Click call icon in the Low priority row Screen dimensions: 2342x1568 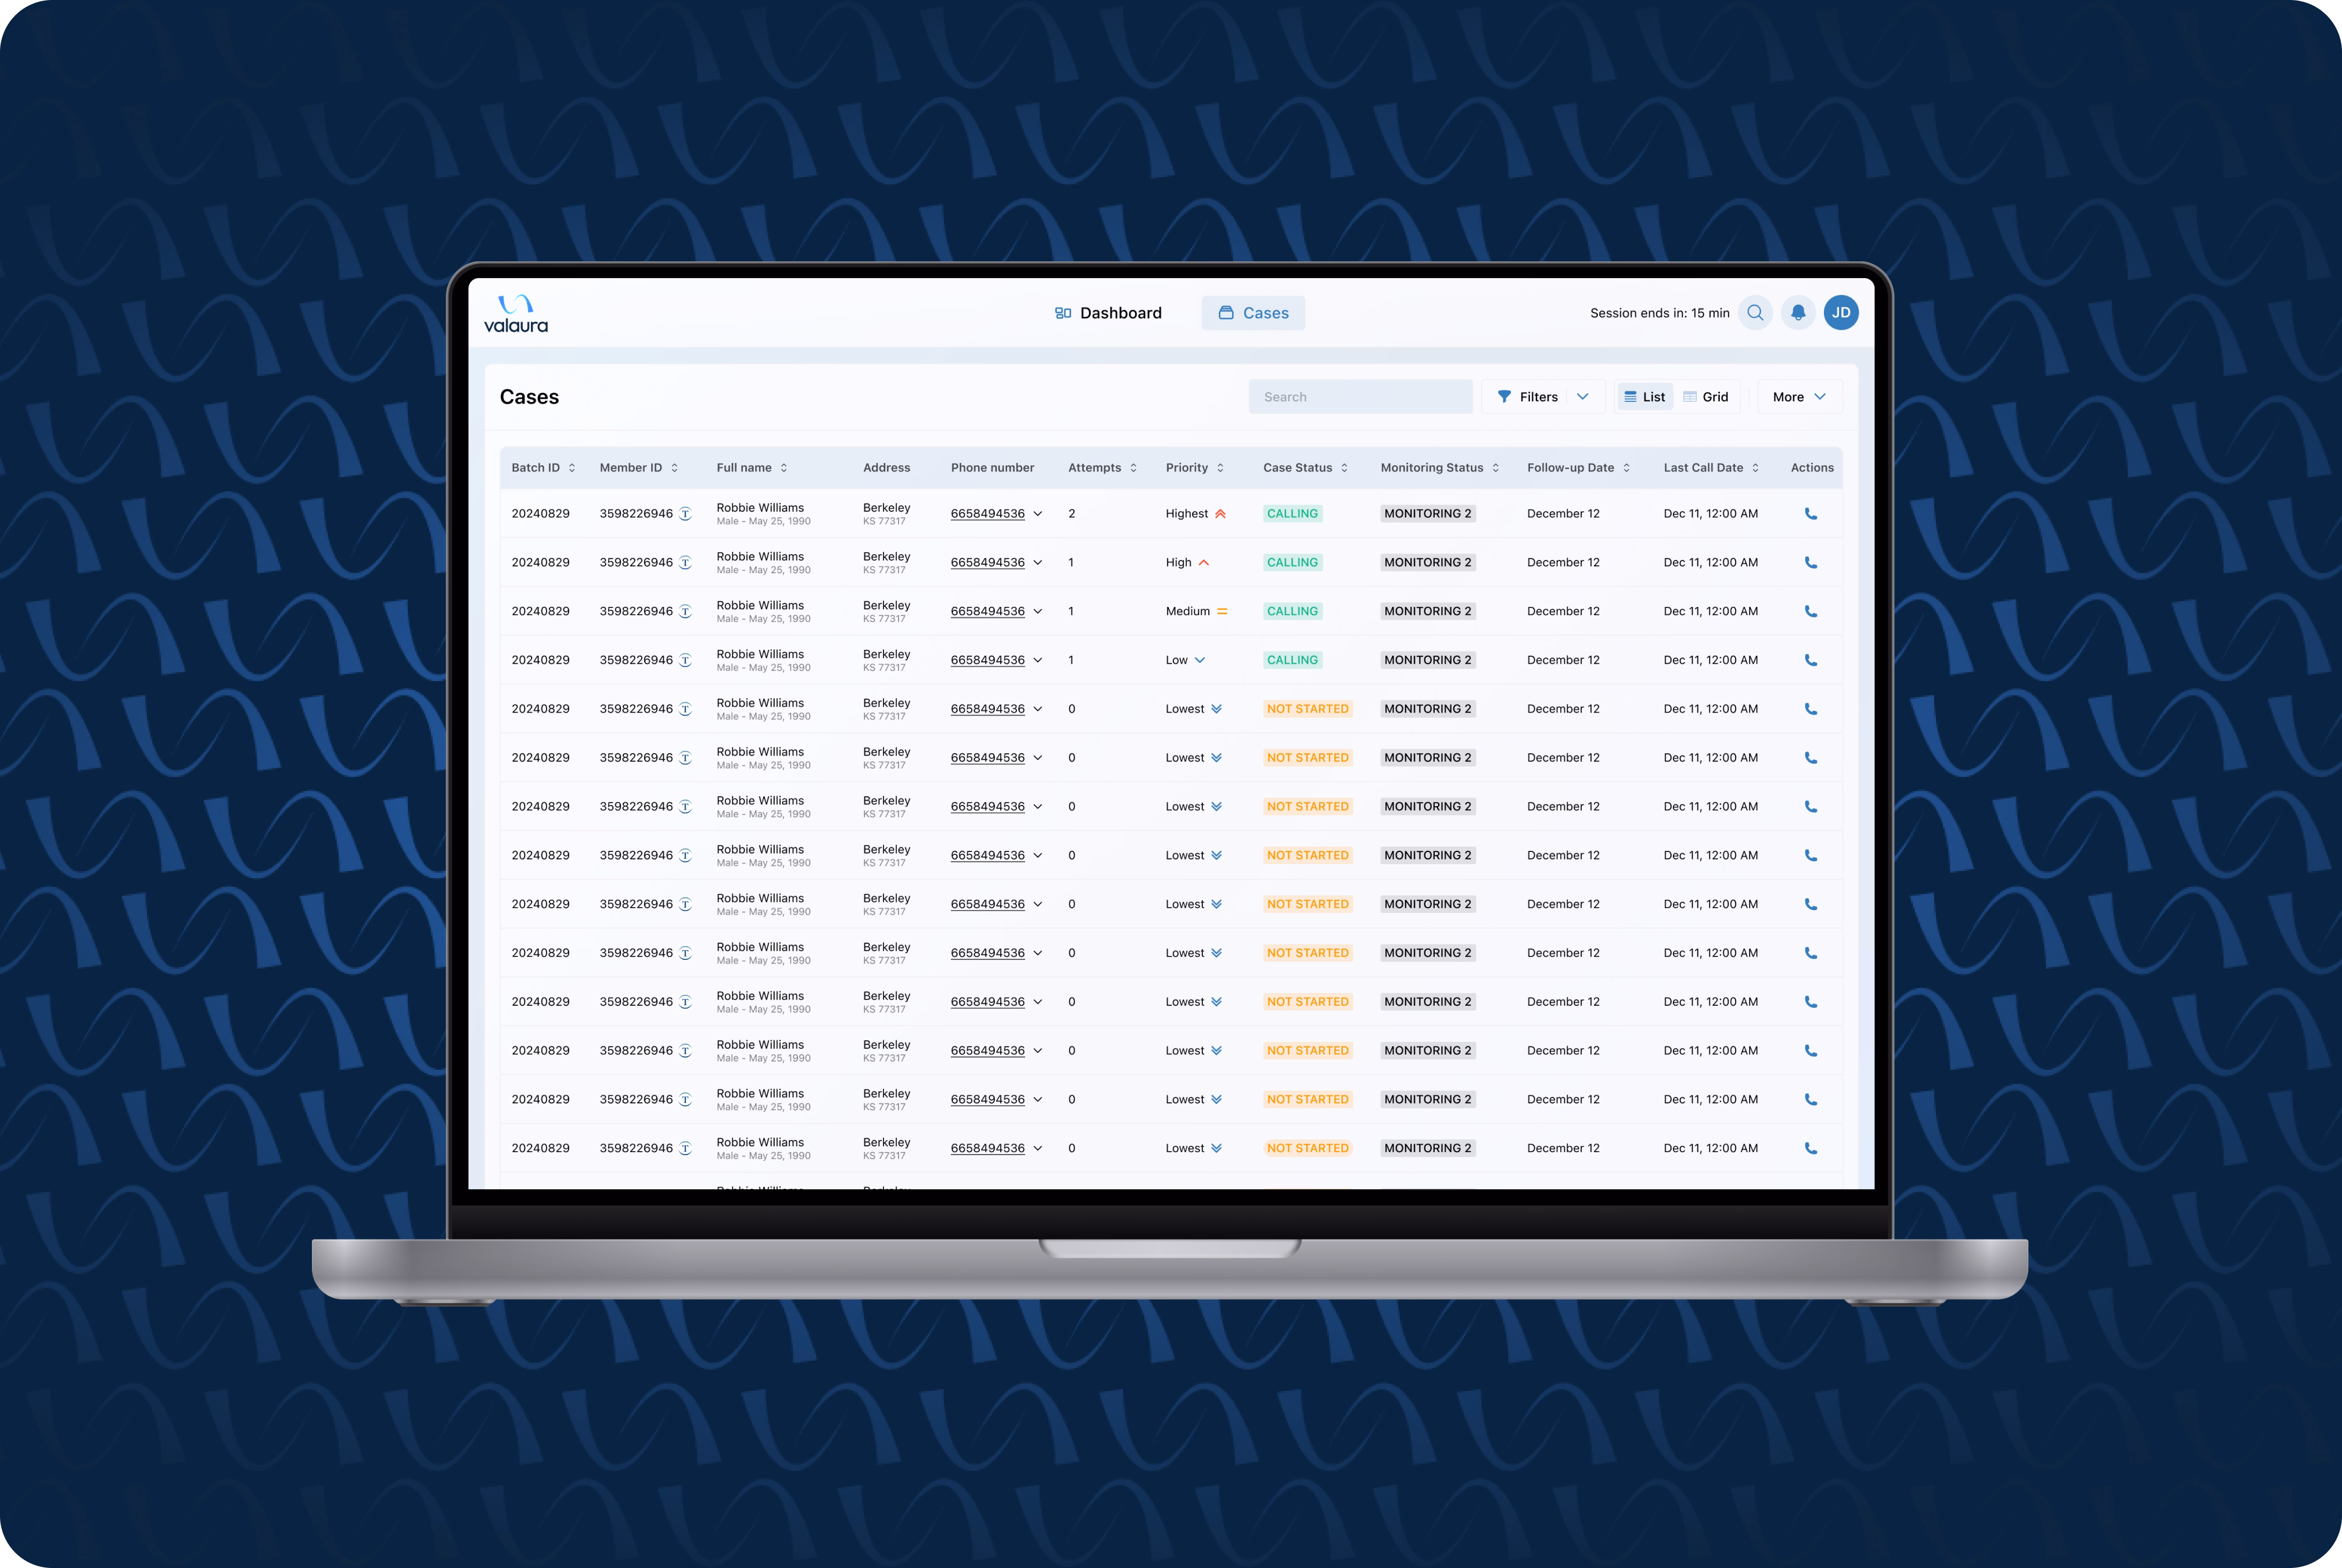click(1810, 661)
